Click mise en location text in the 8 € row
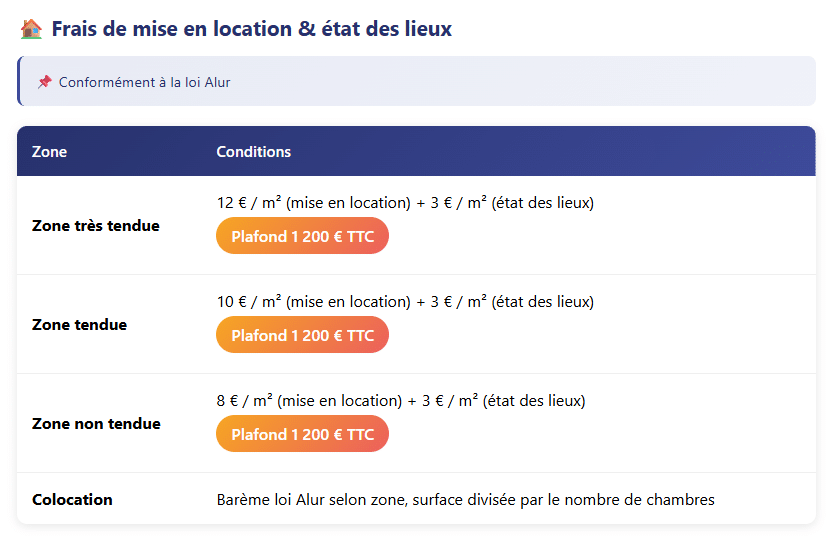The height and width of the screenshot is (547, 833). click(x=340, y=401)
